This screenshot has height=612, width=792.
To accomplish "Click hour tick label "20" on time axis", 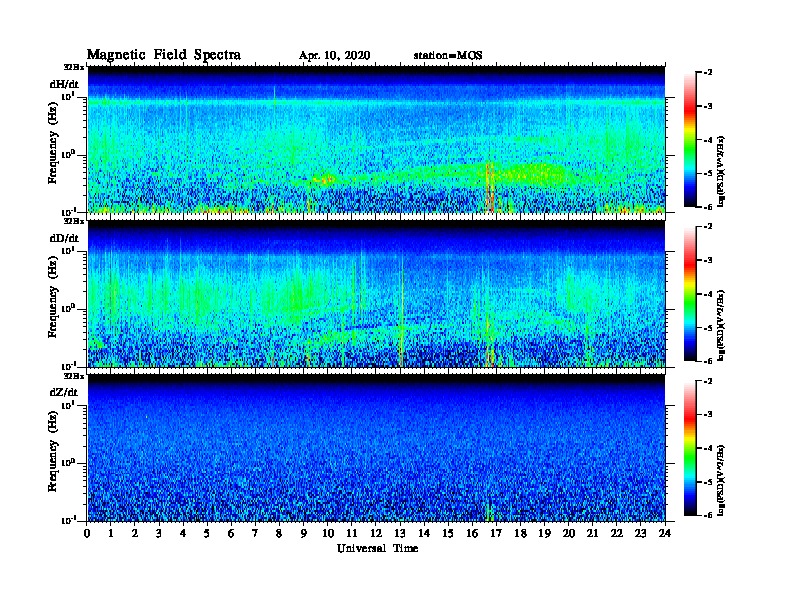I will 569,534.
